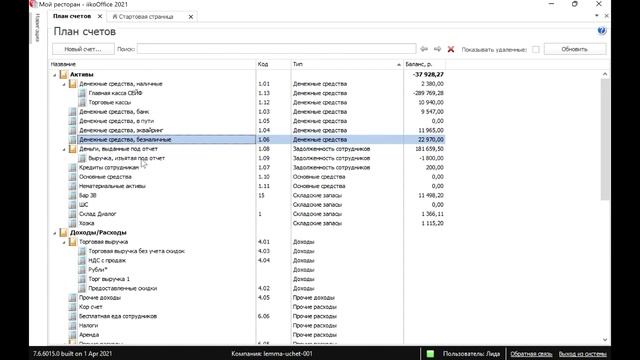
Task: Click account icon beside Денежные средства, в пути
Action: pos(73,121)
